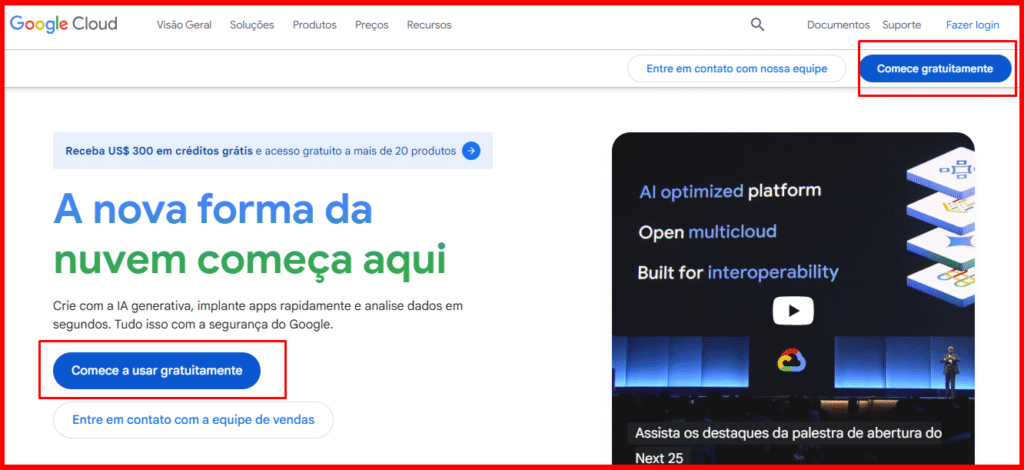Open the Soluções menu
The image size is (1024, 470).
252,25
